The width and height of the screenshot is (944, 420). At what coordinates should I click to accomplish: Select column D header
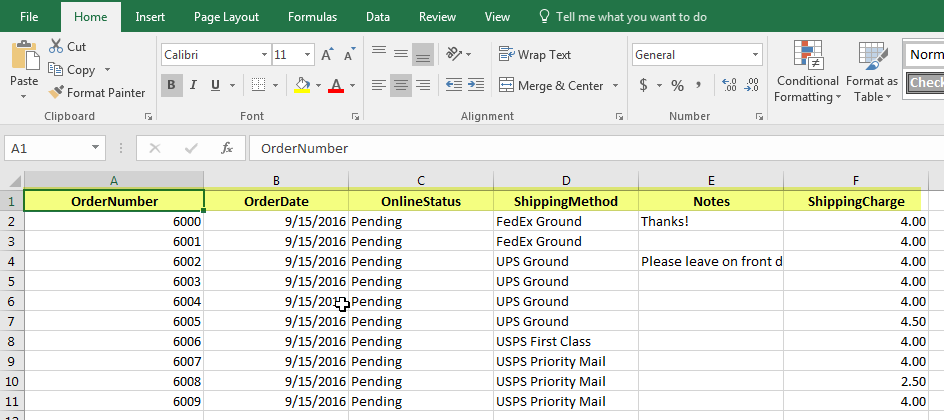click(566, 181)
